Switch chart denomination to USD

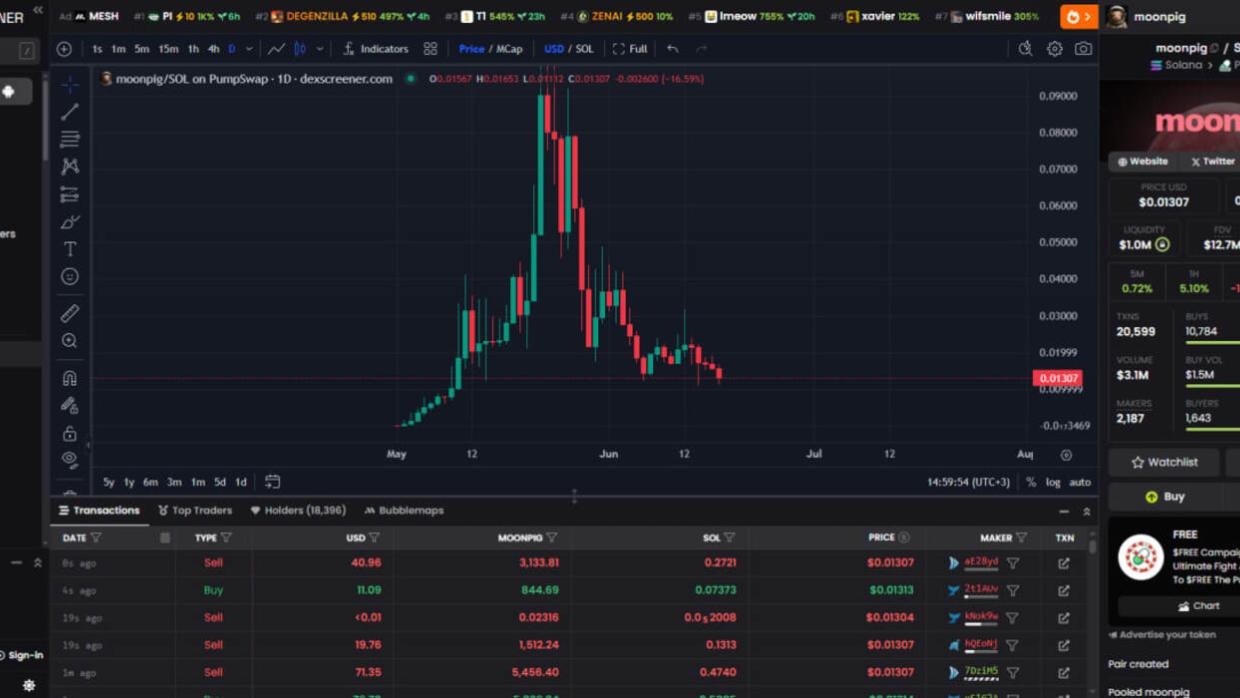[x=553, y=49]
